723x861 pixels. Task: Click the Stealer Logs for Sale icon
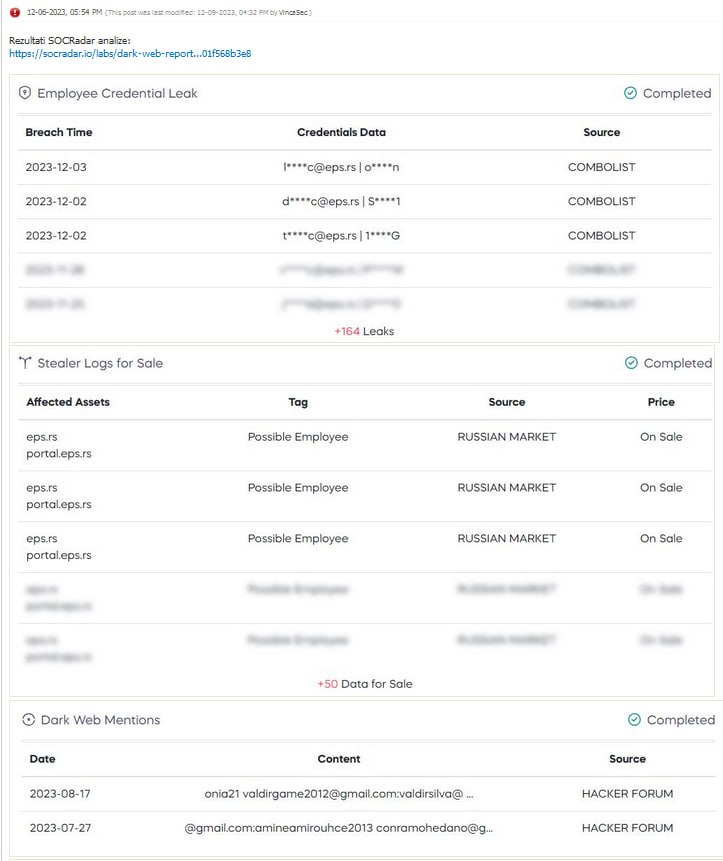click(x=26, y=363)
